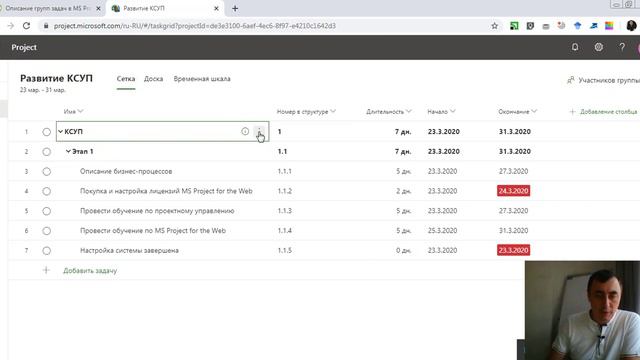This screenshot has width=640, height=360.
Task: Switch to Описание групп задач browser tab
Action: click(48, 9)
